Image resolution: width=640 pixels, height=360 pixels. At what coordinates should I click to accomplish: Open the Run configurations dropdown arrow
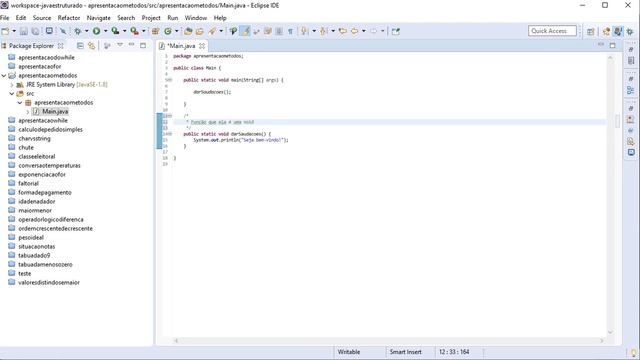105,31
